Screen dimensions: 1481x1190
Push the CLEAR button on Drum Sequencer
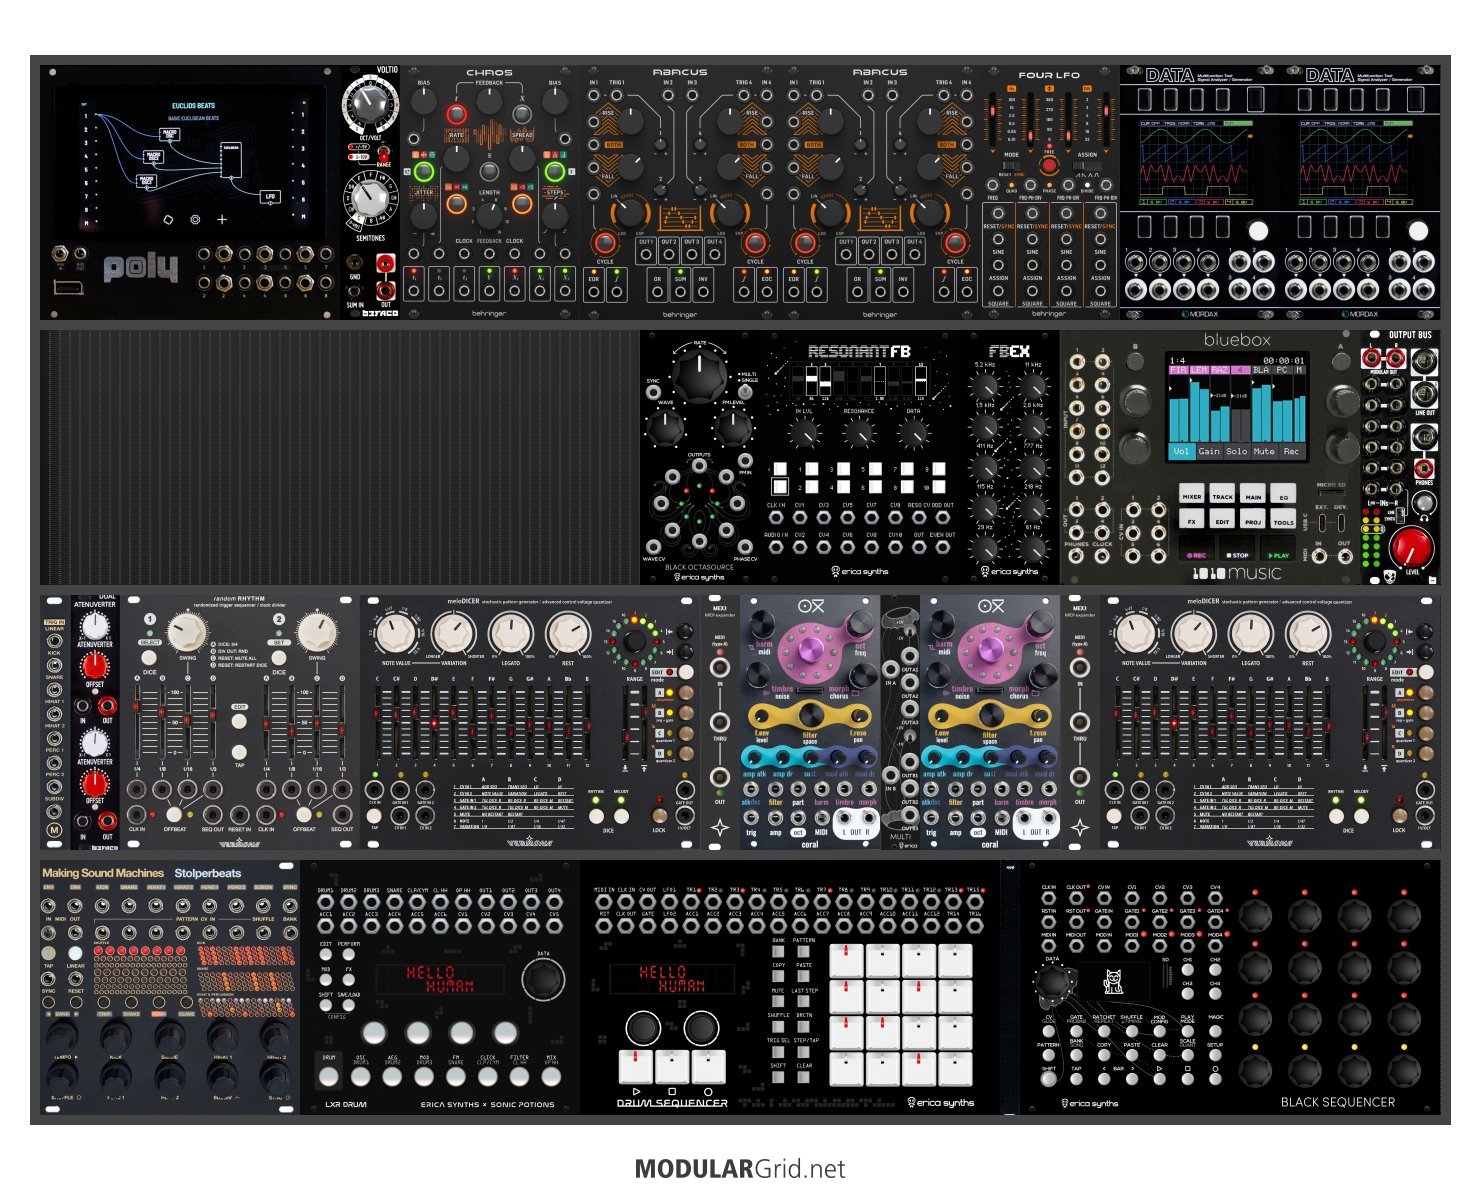coord(803,1077)
